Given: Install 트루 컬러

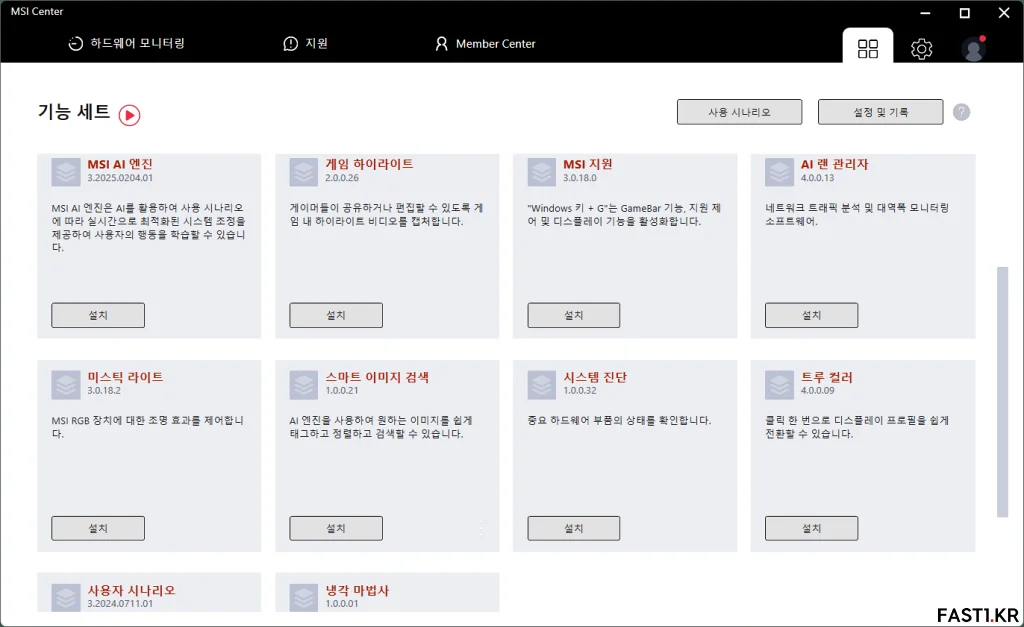Looking at the screenshot, I should pos(811,528).
